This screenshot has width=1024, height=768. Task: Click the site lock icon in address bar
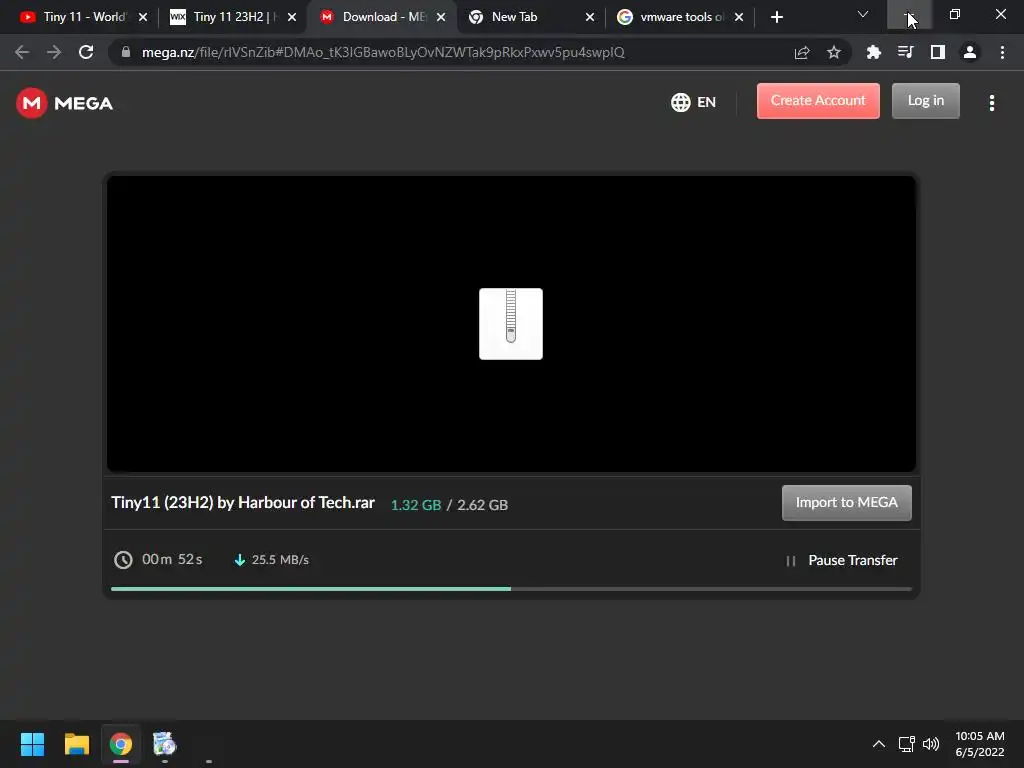(126, 52)
